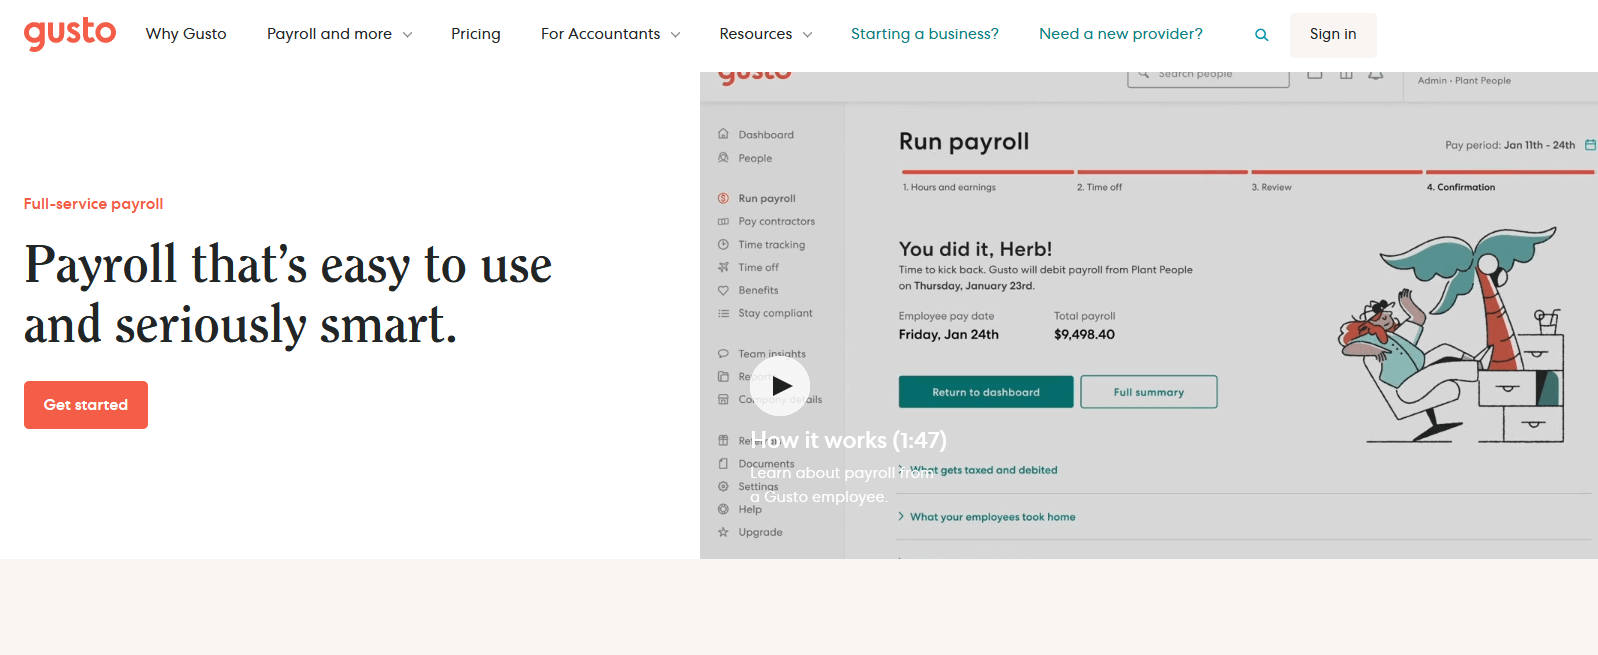Click the Get started button

pos(86,405)
